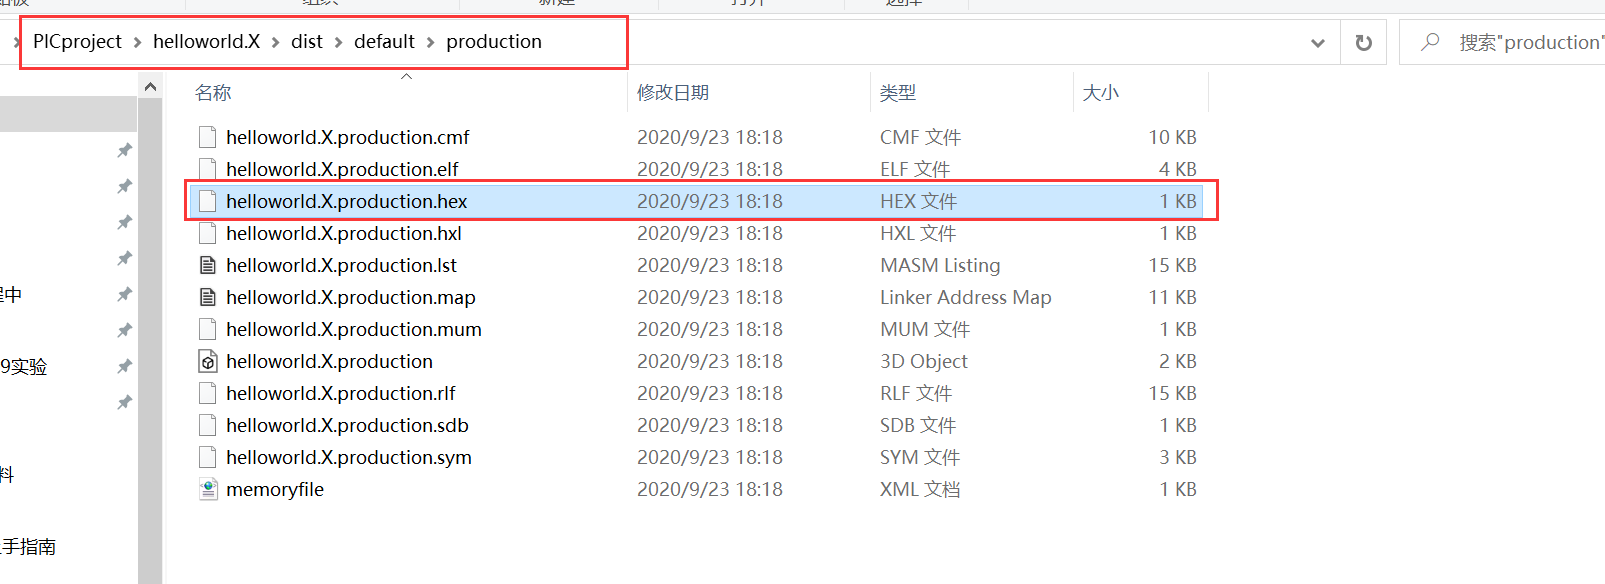The height and width of the screenshot is (584, 1605).
Task: Select the 3D Object named helloworld.X.production
Action: pyautogui.click(x=329, y=361)
